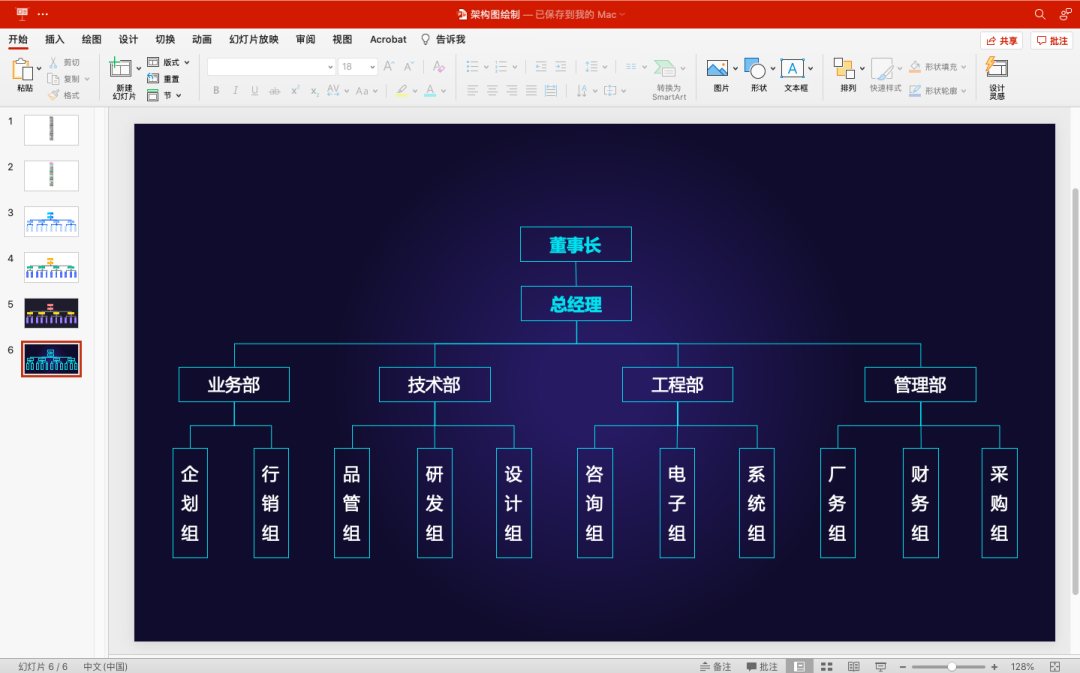Click the decrease font size icon

[x=409, y=67]
